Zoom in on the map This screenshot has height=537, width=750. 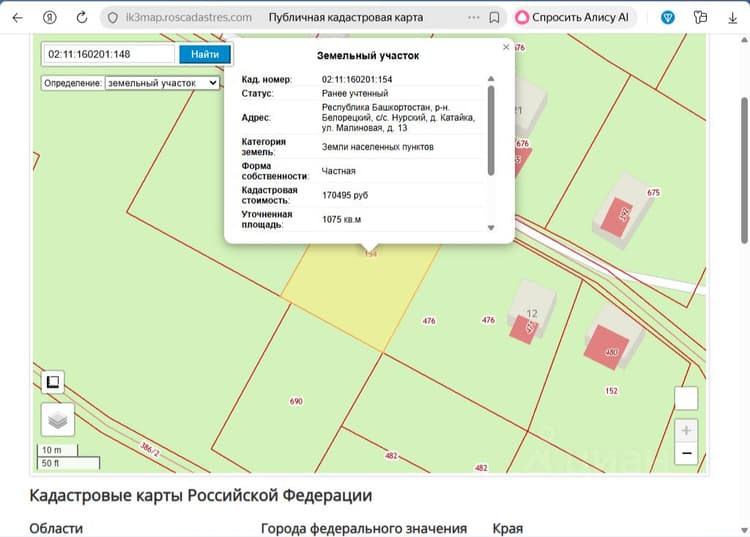686,430
